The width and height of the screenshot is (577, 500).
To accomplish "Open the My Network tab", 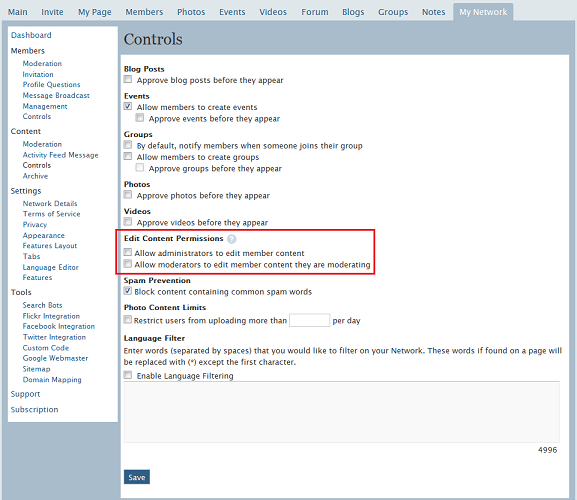I will pyautogui.click(x=483, y=12).
